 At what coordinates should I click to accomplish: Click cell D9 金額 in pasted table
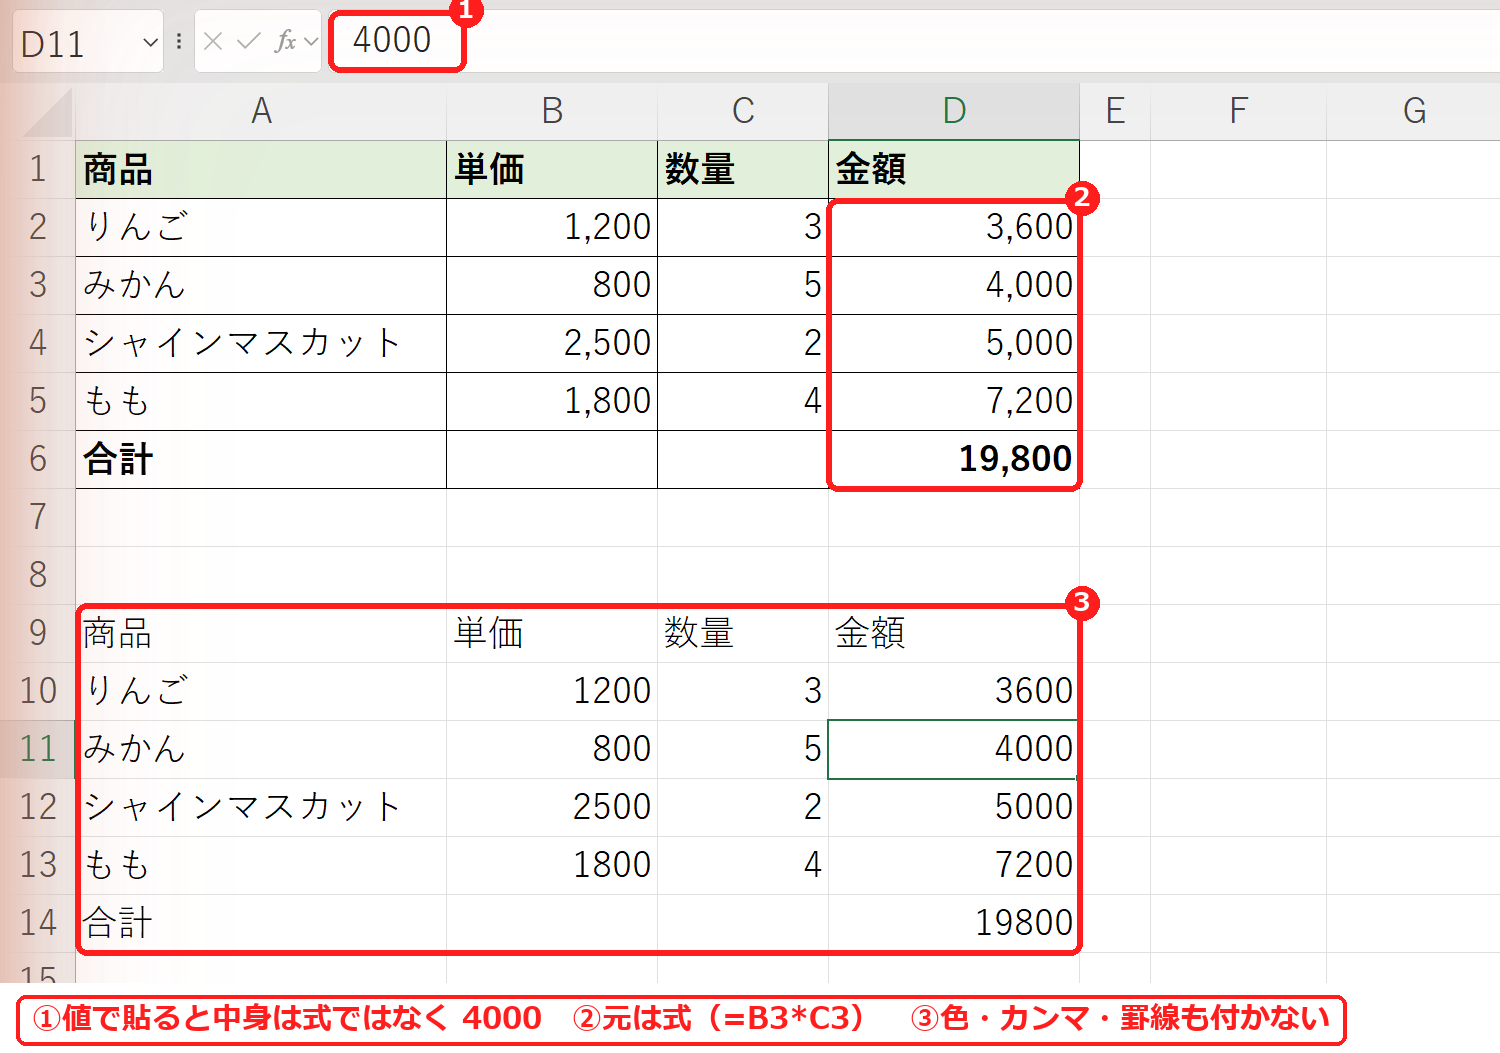click(954, 633)
